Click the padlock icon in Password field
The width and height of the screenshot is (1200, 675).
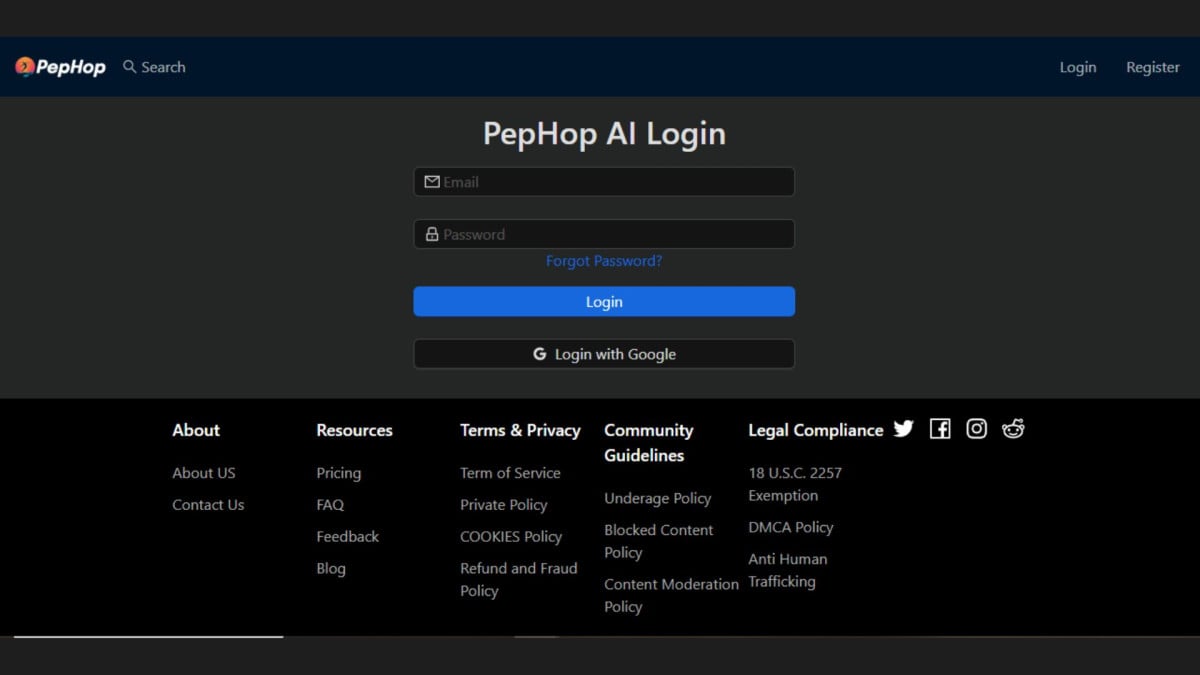point(432,234)
